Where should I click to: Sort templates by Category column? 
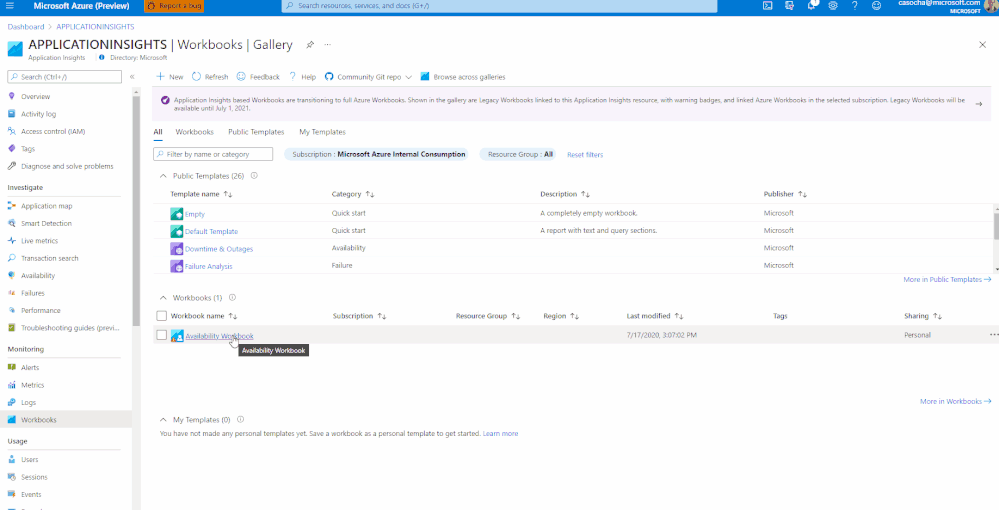coord(352,194)
